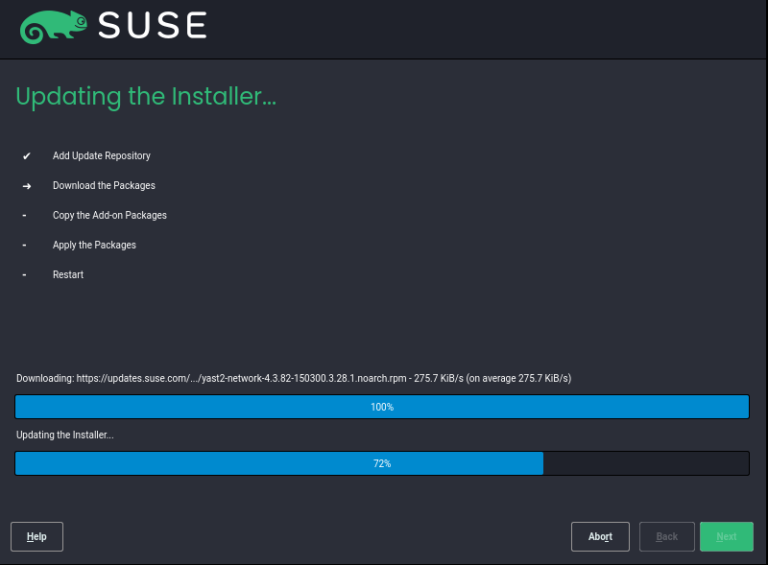Screen dimensions: 768x565
Task: Select the Copy the Add-on Packages step
Action: (x=109, y=215)
